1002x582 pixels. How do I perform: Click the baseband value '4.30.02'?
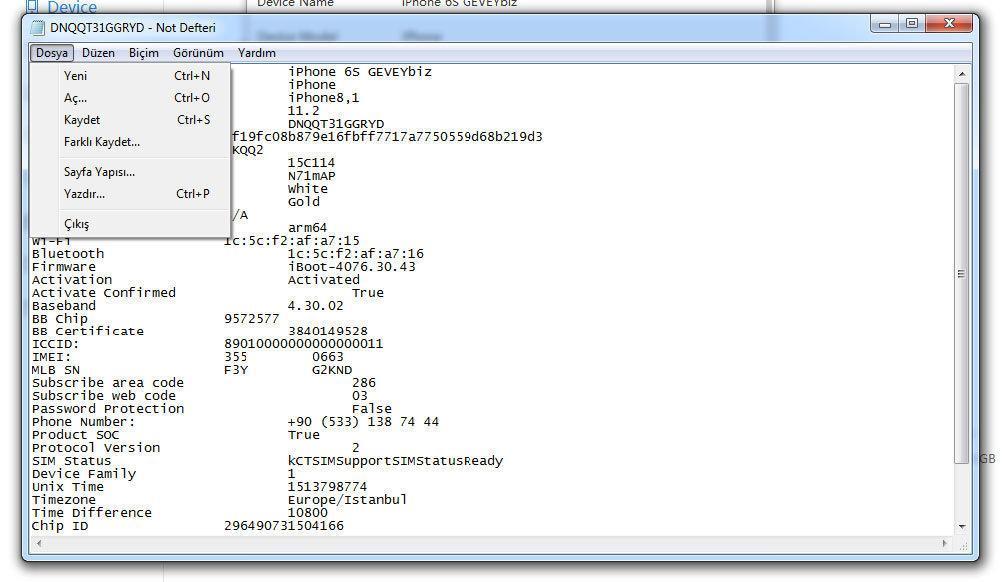point(316,305)
